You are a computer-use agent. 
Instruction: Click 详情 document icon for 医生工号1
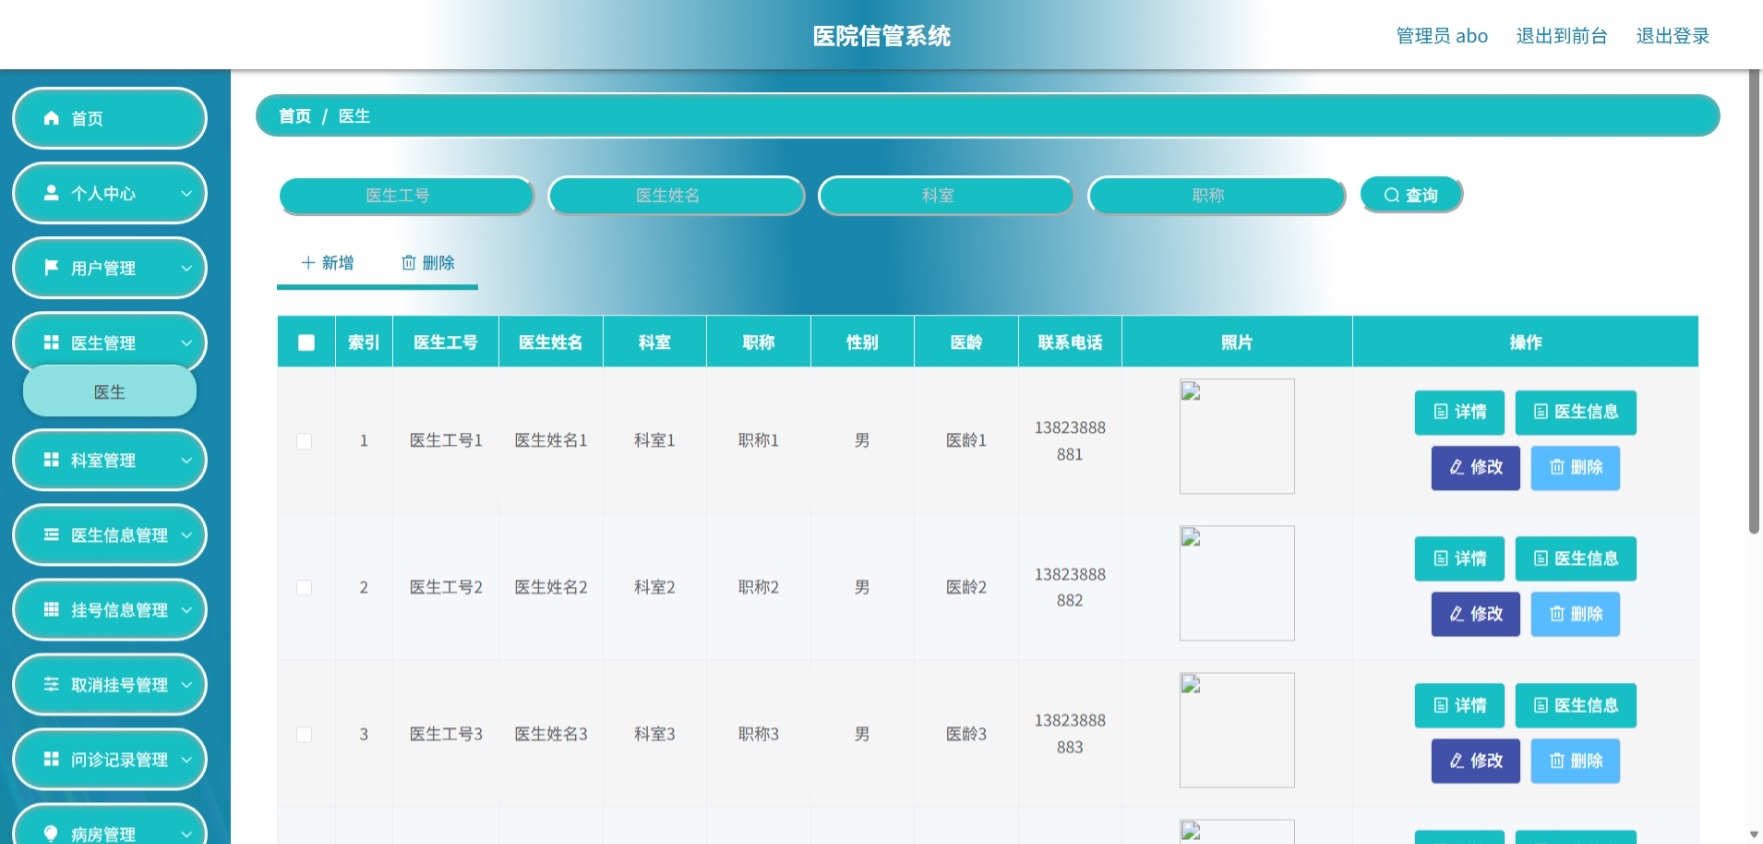(1441, 411)
